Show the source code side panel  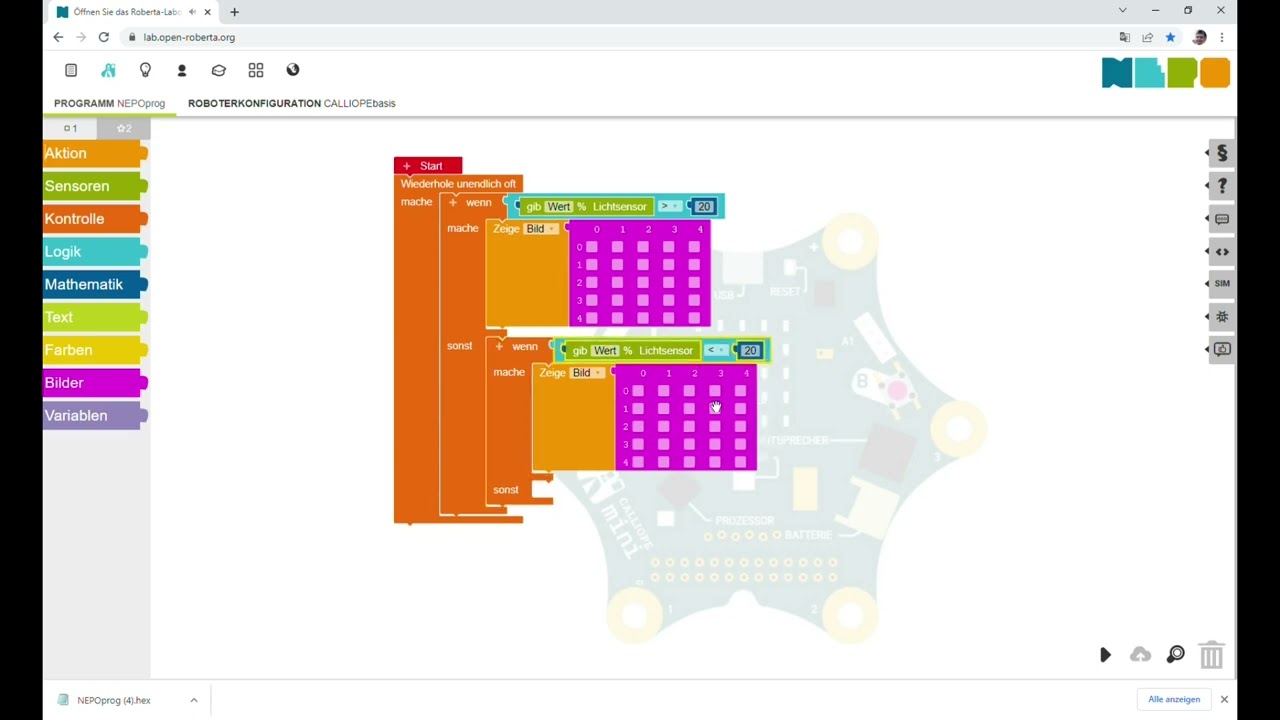point(1221,251)
